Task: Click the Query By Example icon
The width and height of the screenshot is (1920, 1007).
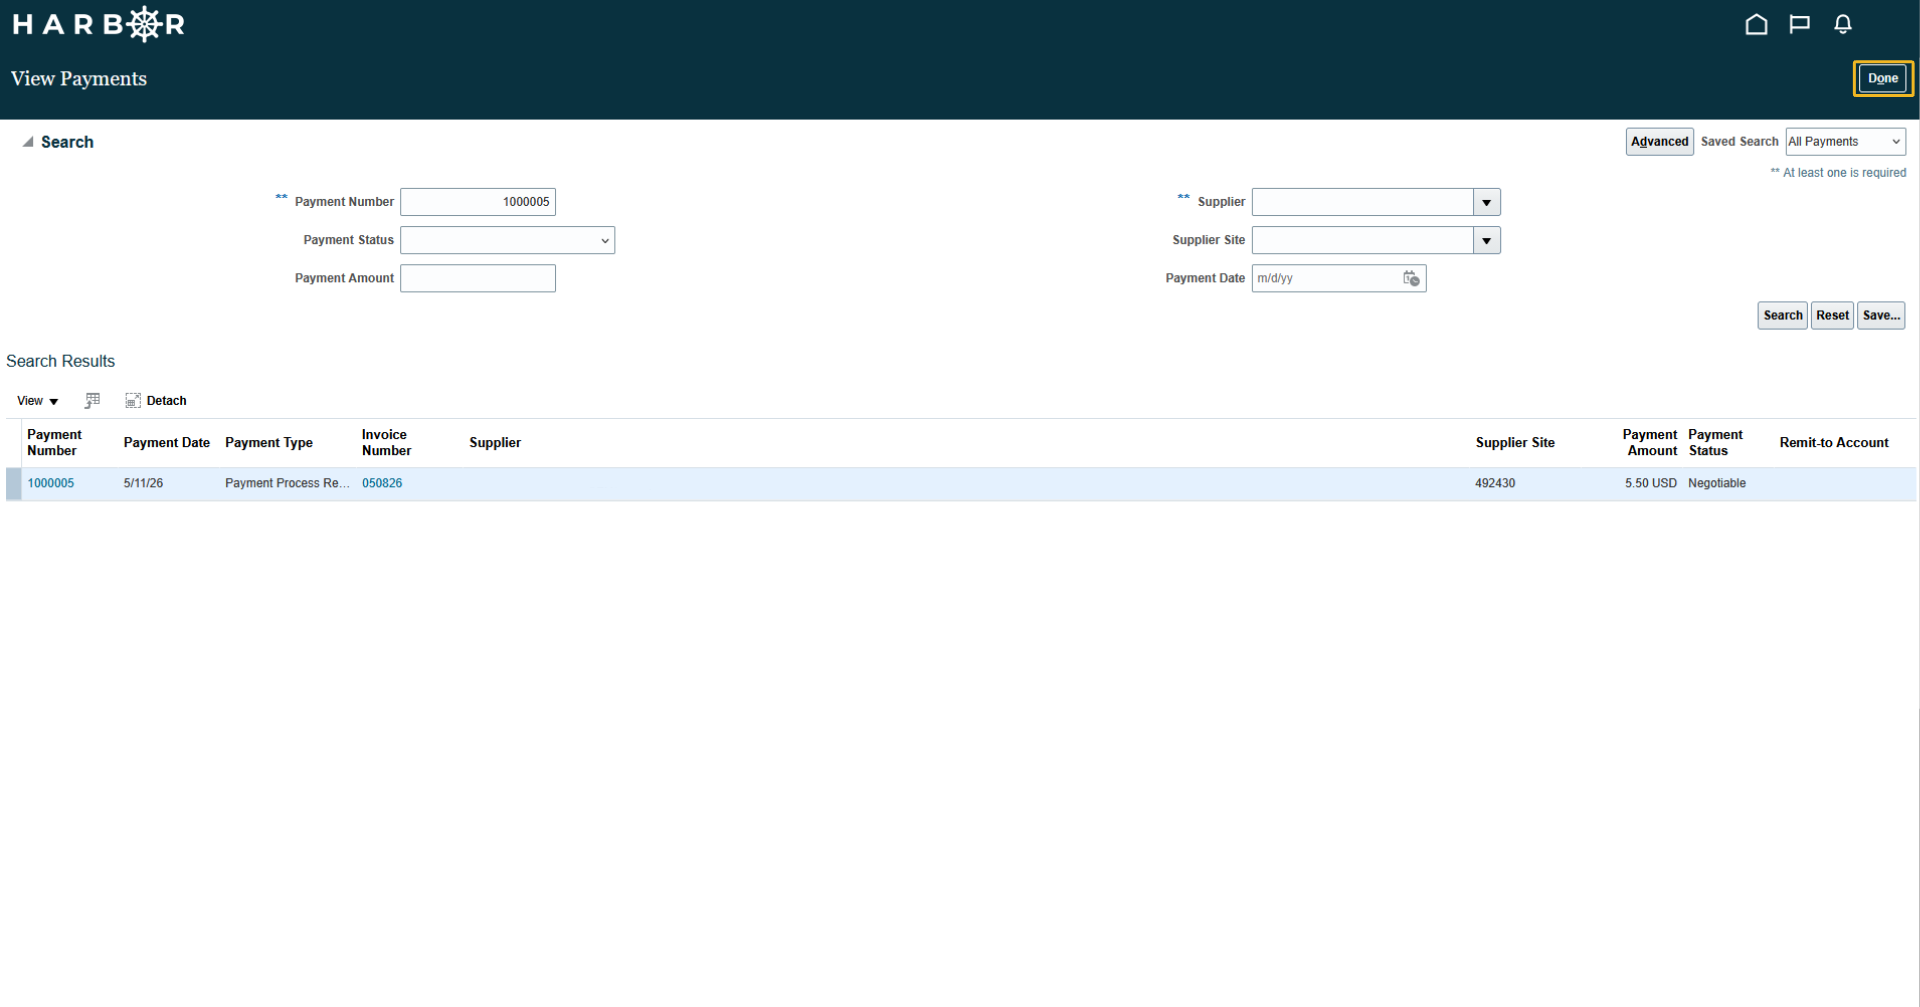Action: click(92, 401)
